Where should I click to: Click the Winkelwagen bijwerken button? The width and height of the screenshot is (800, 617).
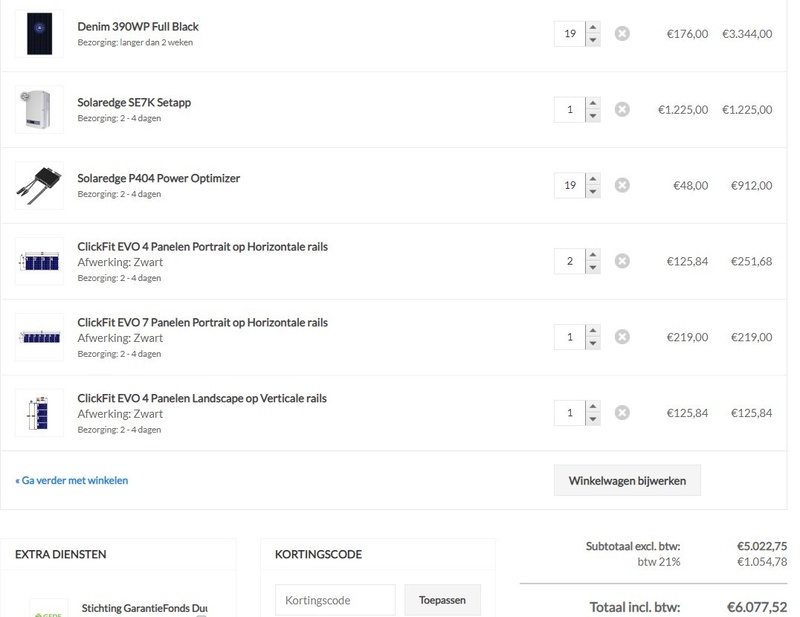627,481
